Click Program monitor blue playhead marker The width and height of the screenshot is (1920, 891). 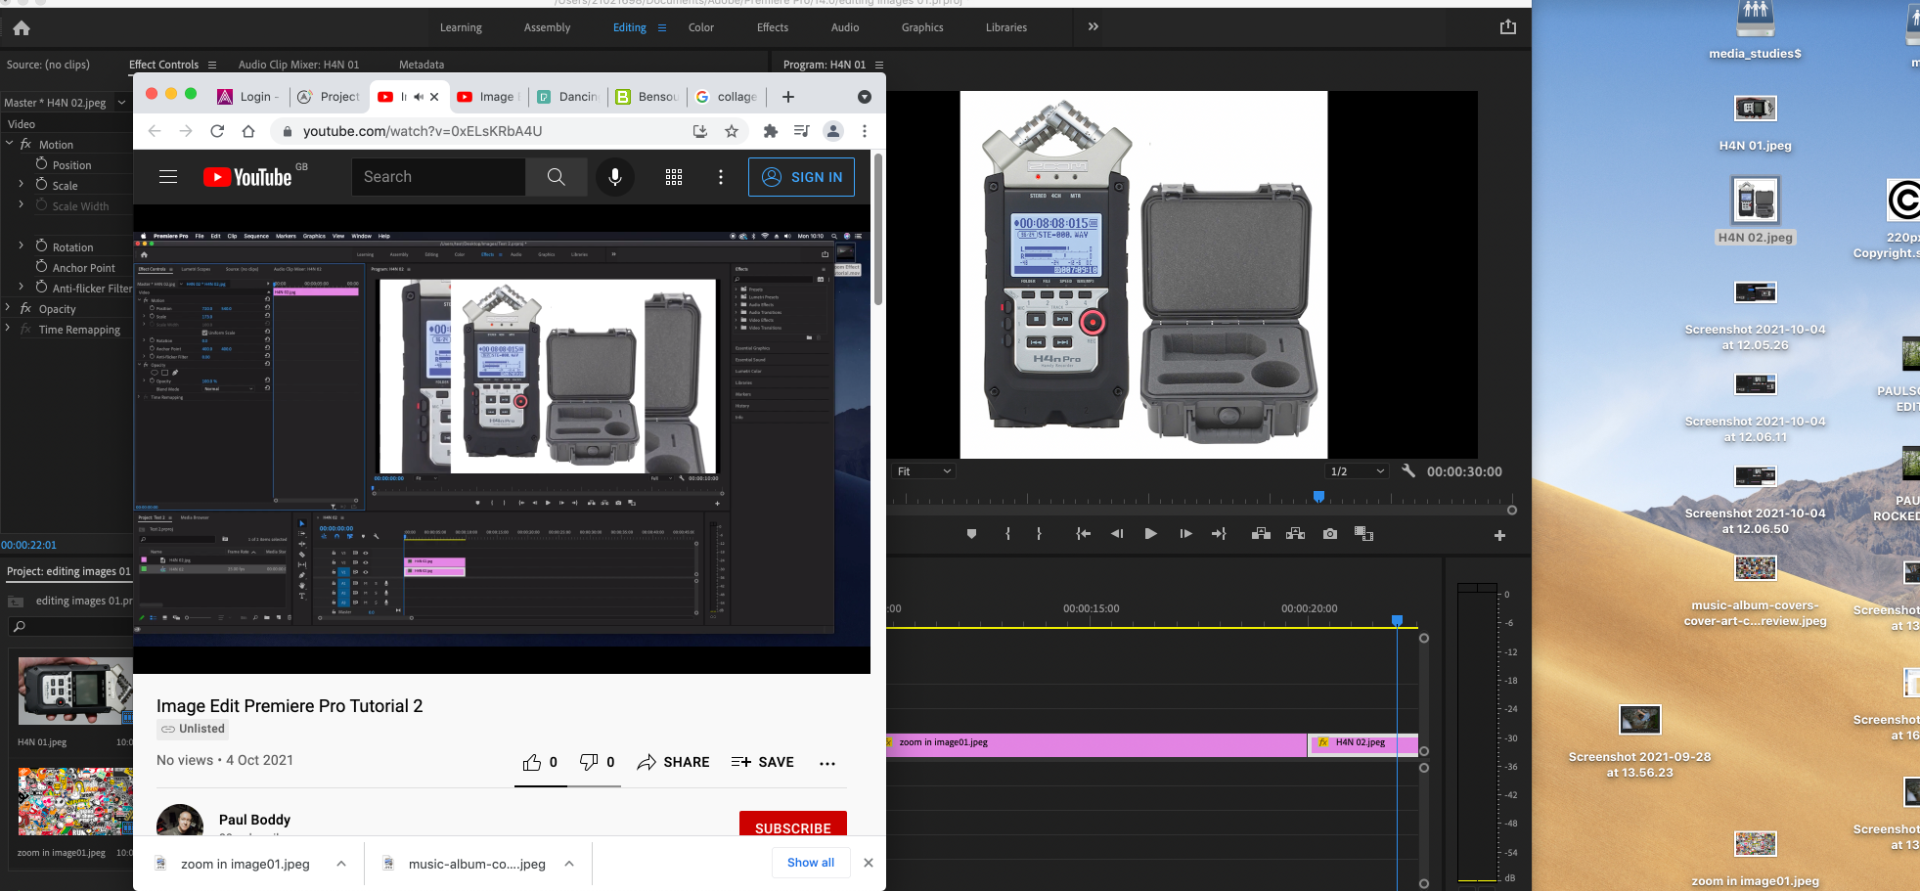1319,497
